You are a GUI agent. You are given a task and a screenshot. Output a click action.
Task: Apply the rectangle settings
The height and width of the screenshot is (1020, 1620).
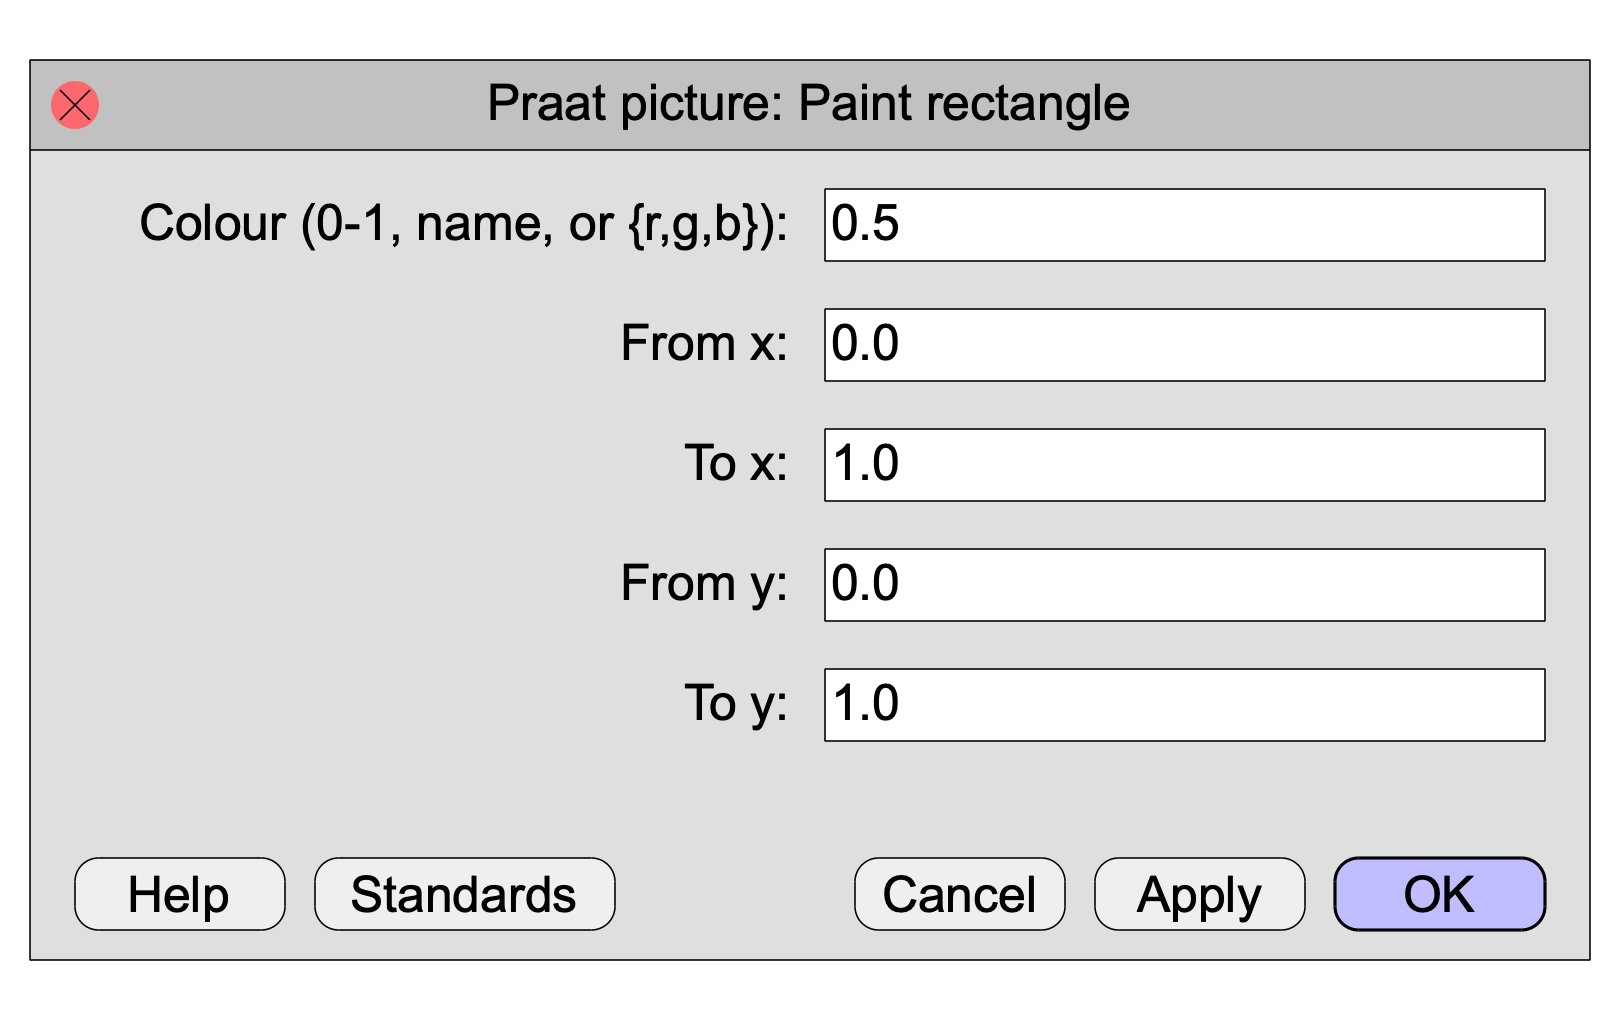[1200, 894]
